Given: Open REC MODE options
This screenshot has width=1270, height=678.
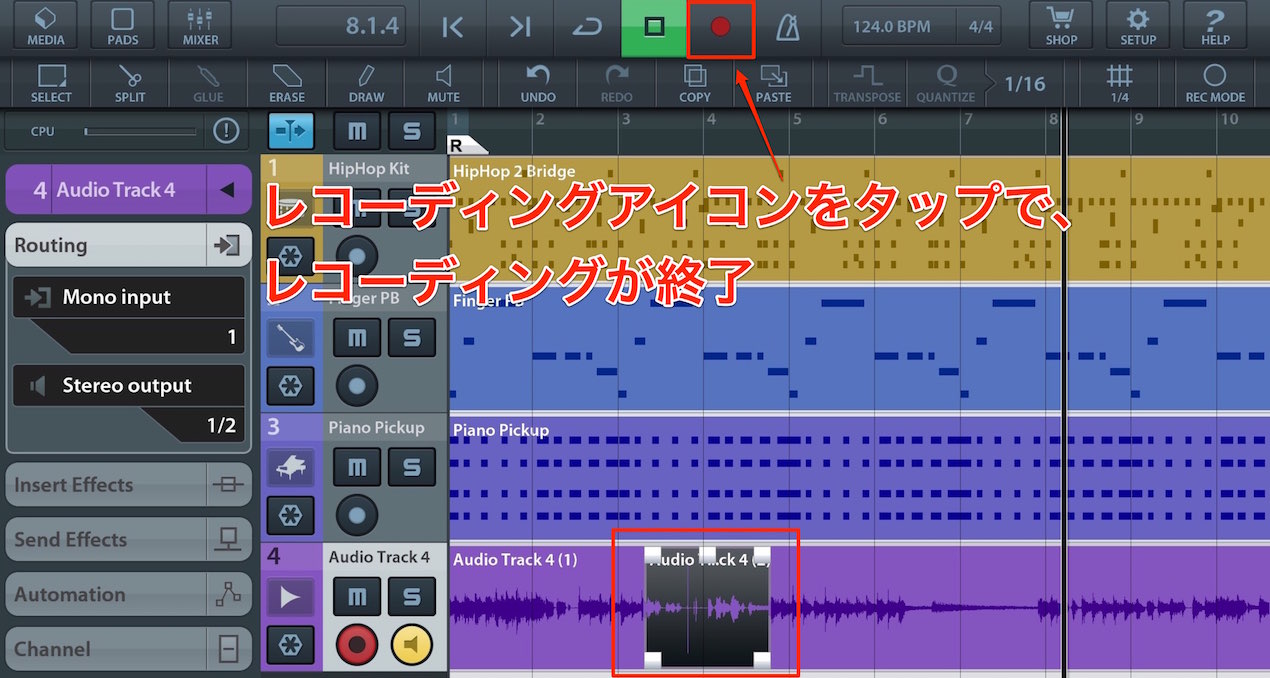Looking at the screenshot, I should (1215, 83).
